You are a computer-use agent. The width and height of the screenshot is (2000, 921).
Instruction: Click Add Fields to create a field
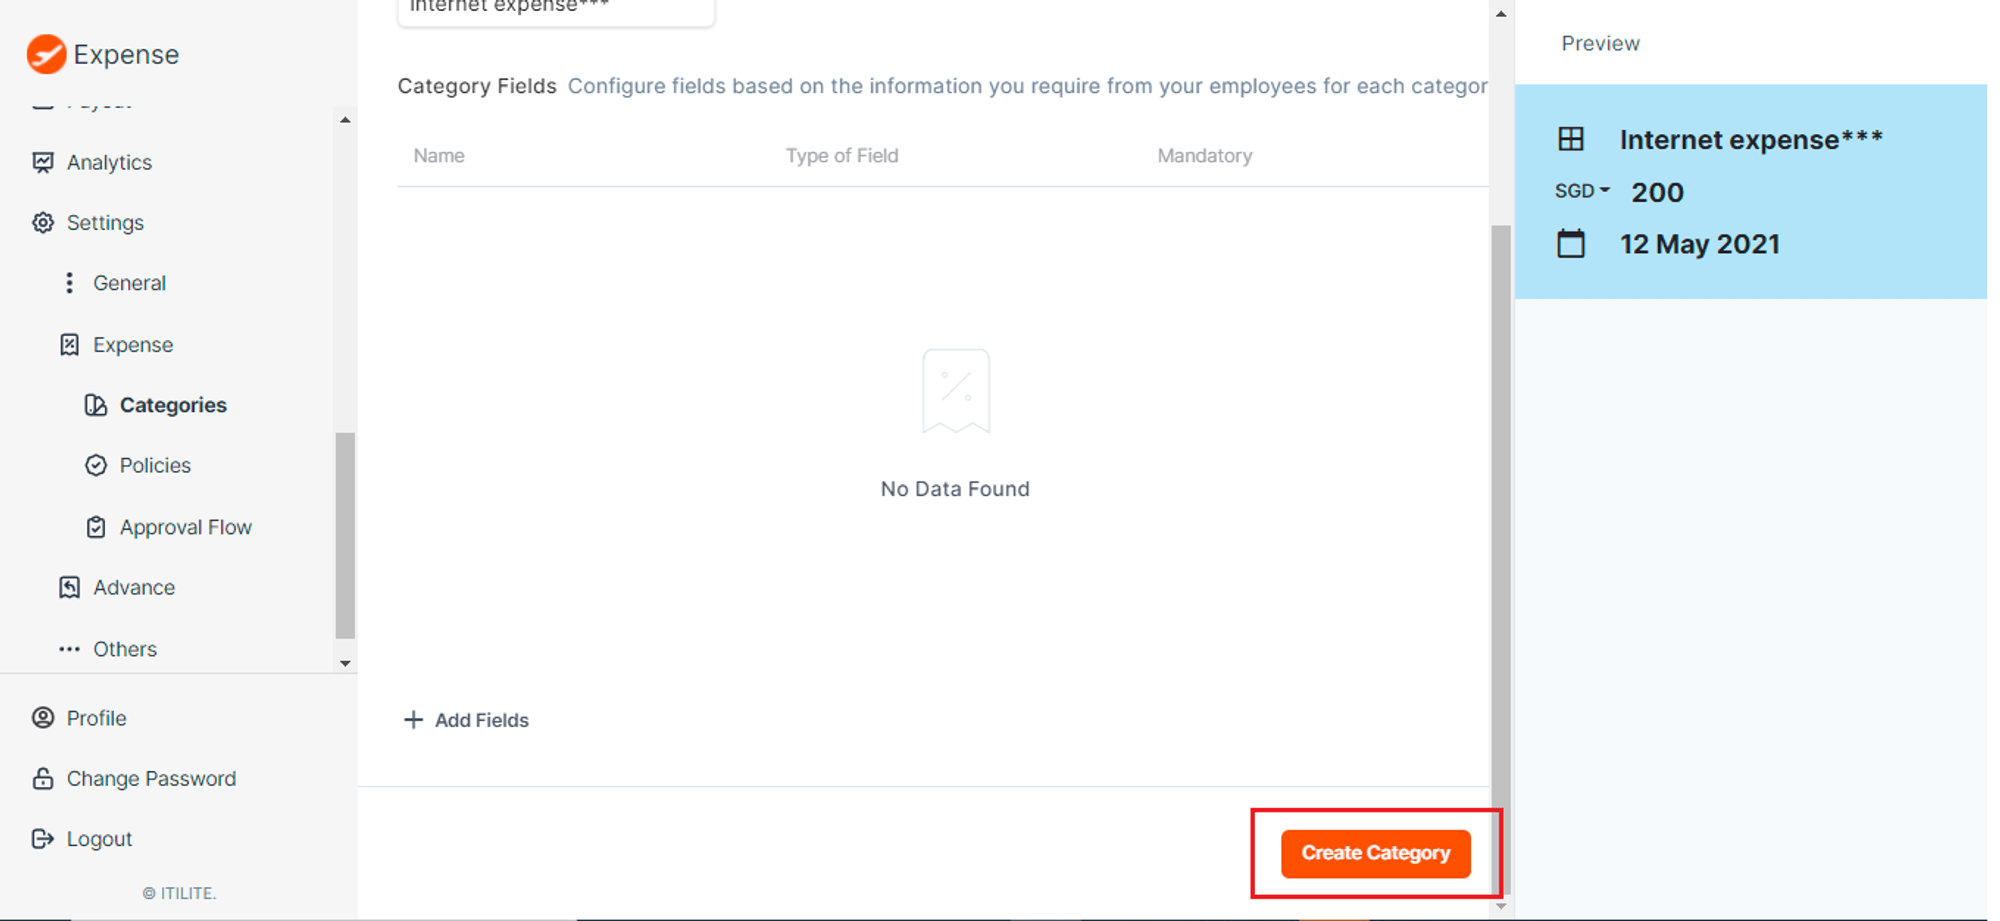[466, 720]
